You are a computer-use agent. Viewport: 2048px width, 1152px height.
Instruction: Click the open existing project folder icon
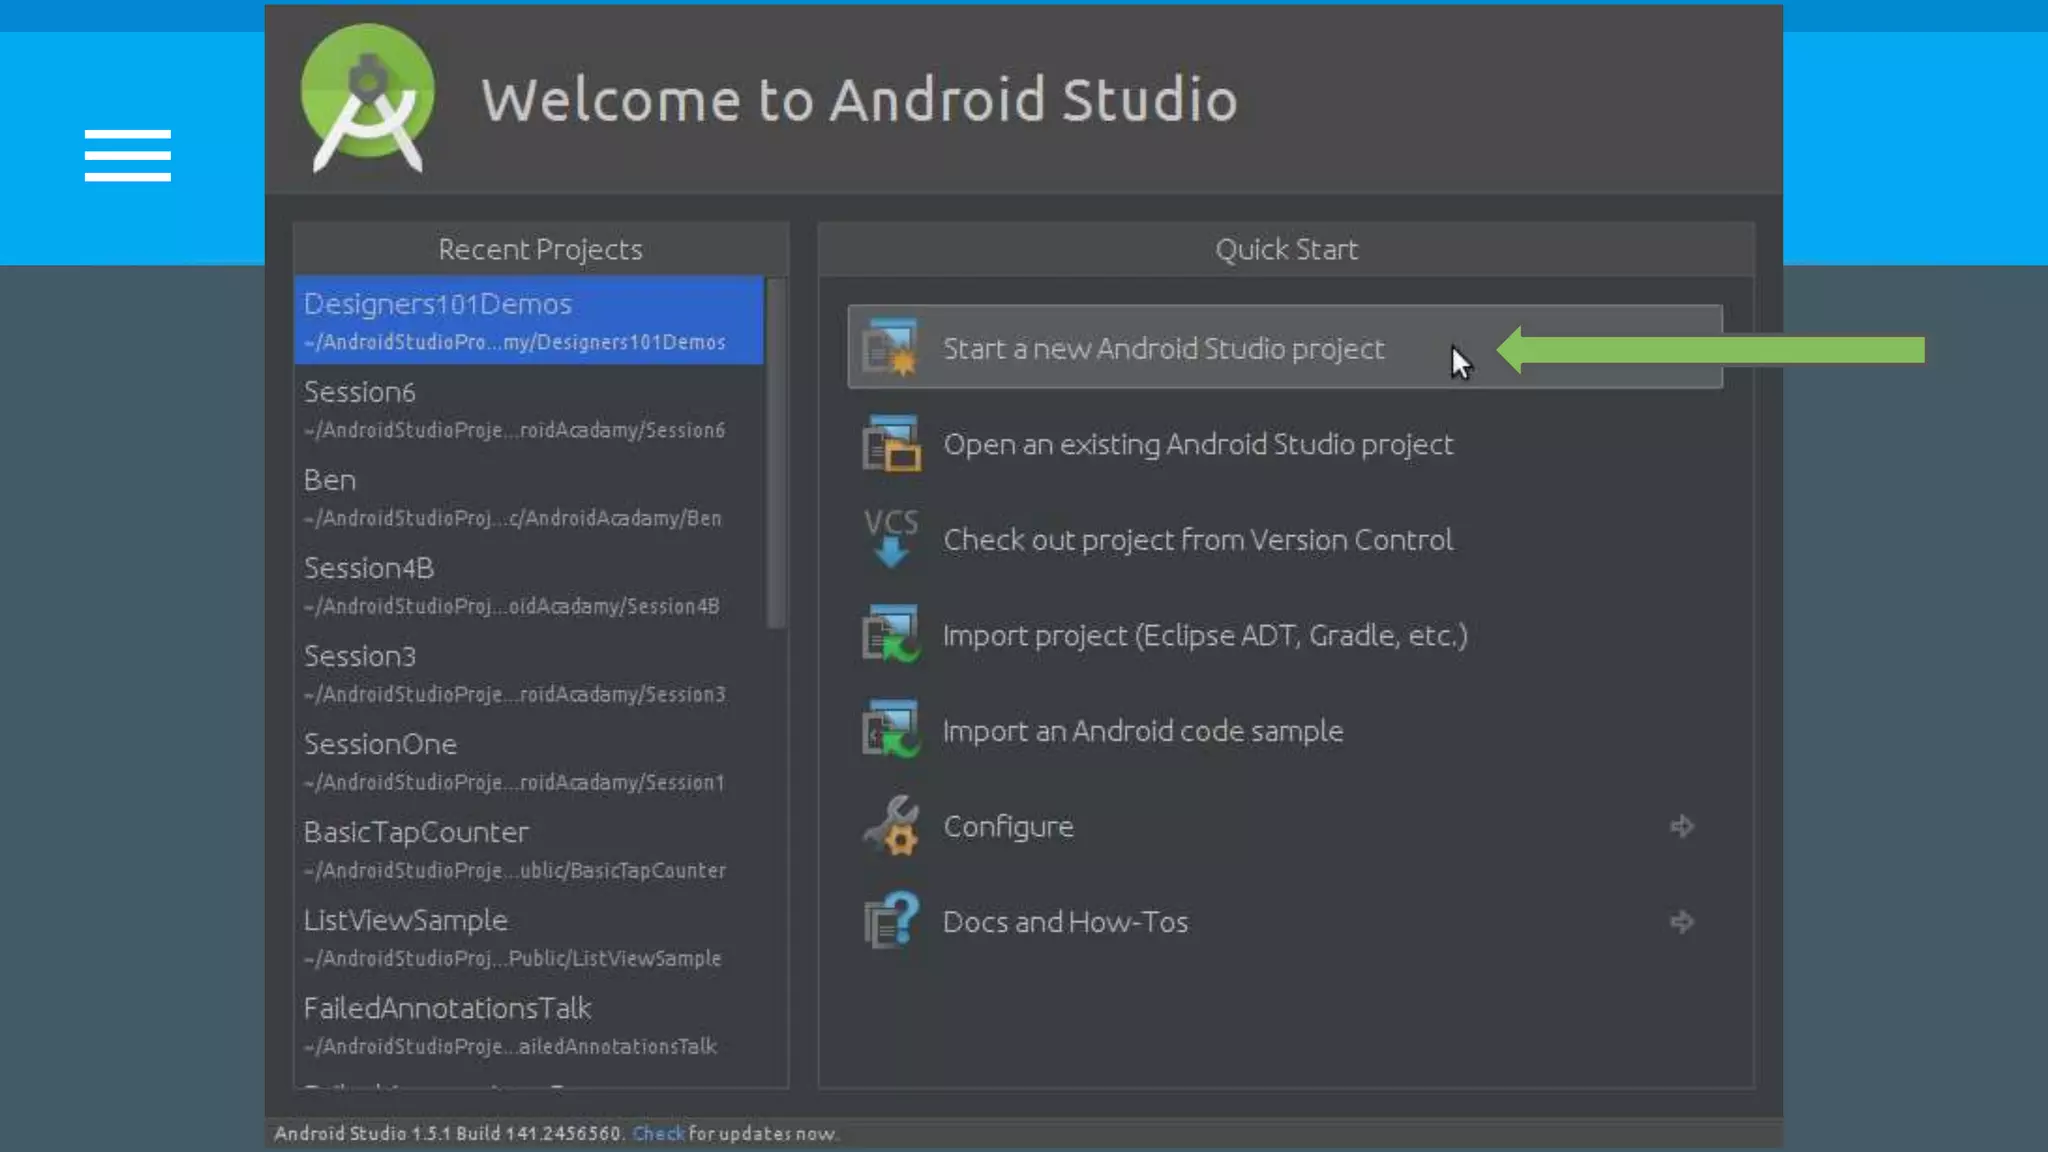[x=890, y=443]
